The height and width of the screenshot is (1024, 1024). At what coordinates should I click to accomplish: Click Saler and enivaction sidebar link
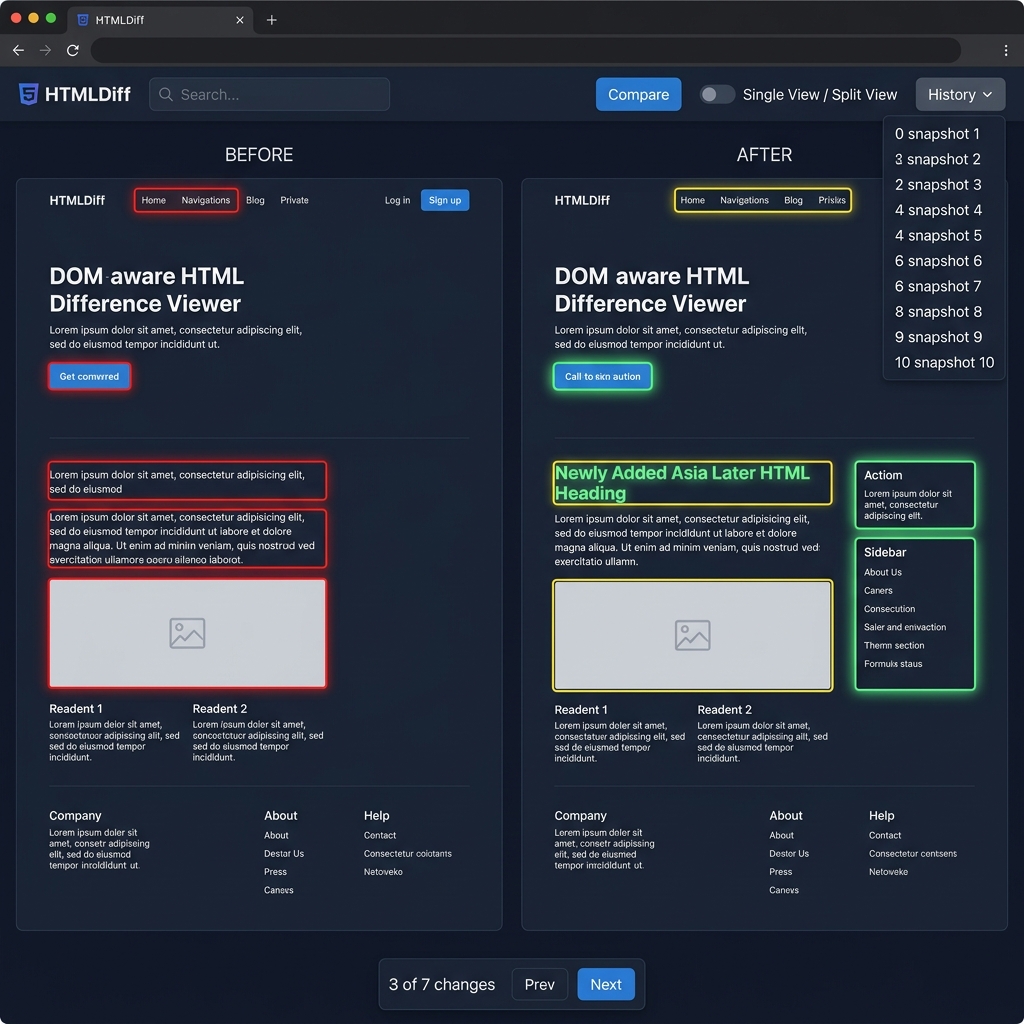click(904, 628)
